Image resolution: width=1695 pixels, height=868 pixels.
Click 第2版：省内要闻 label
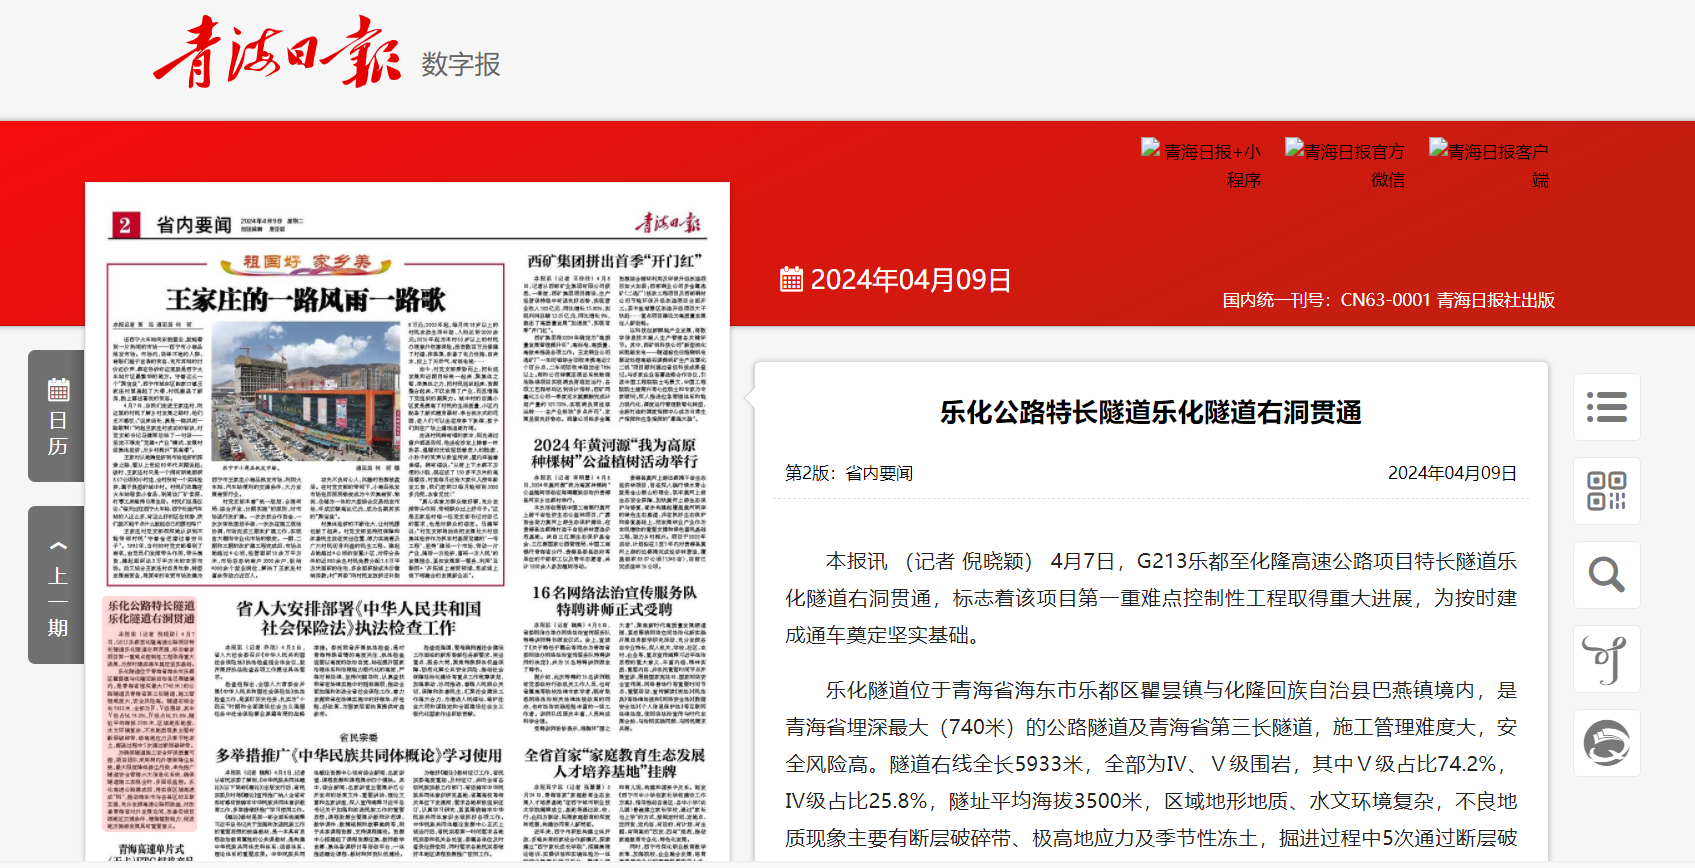[x=849, y=473]
